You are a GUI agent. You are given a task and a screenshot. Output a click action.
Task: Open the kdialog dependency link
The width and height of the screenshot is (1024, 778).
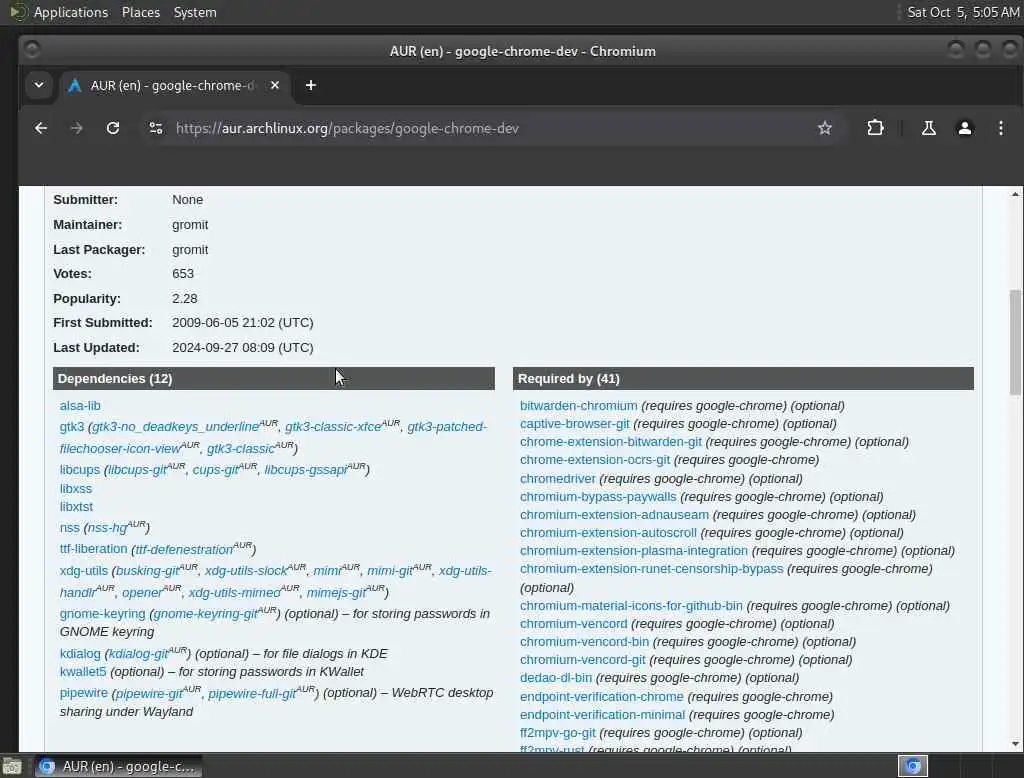point(80,654)
